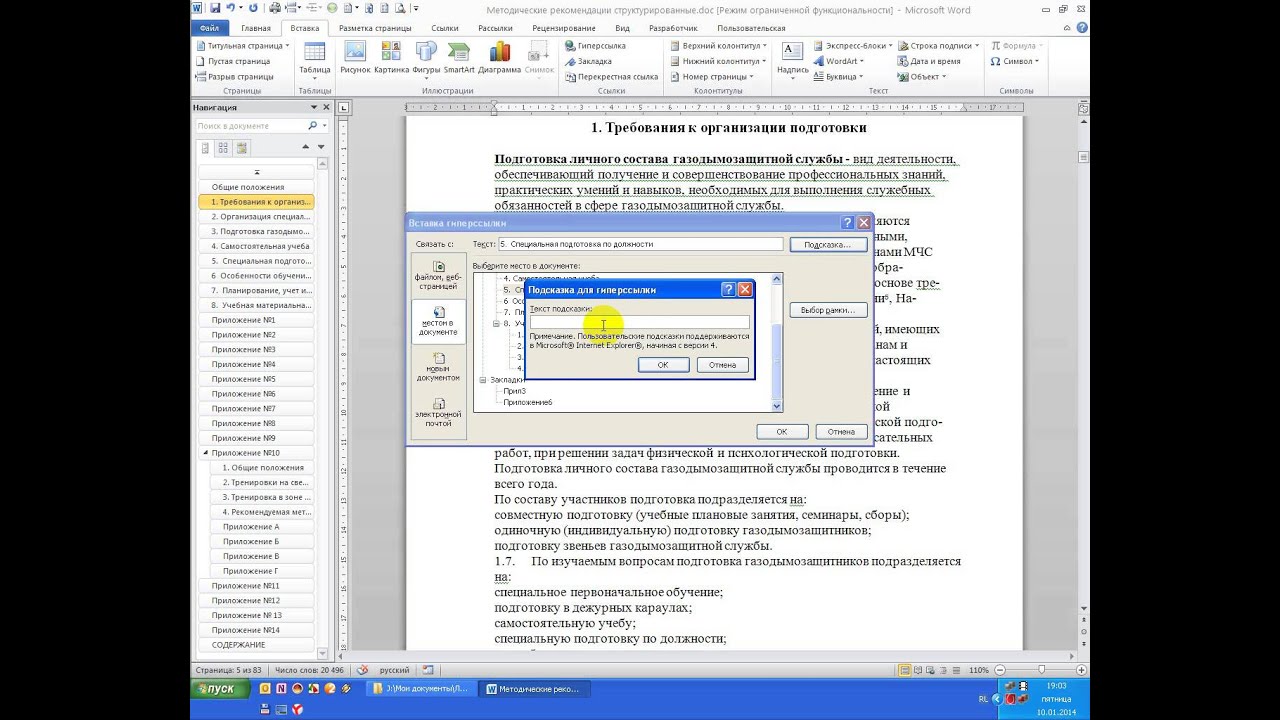Click the SmartArt icon

(x=459, y=58)
